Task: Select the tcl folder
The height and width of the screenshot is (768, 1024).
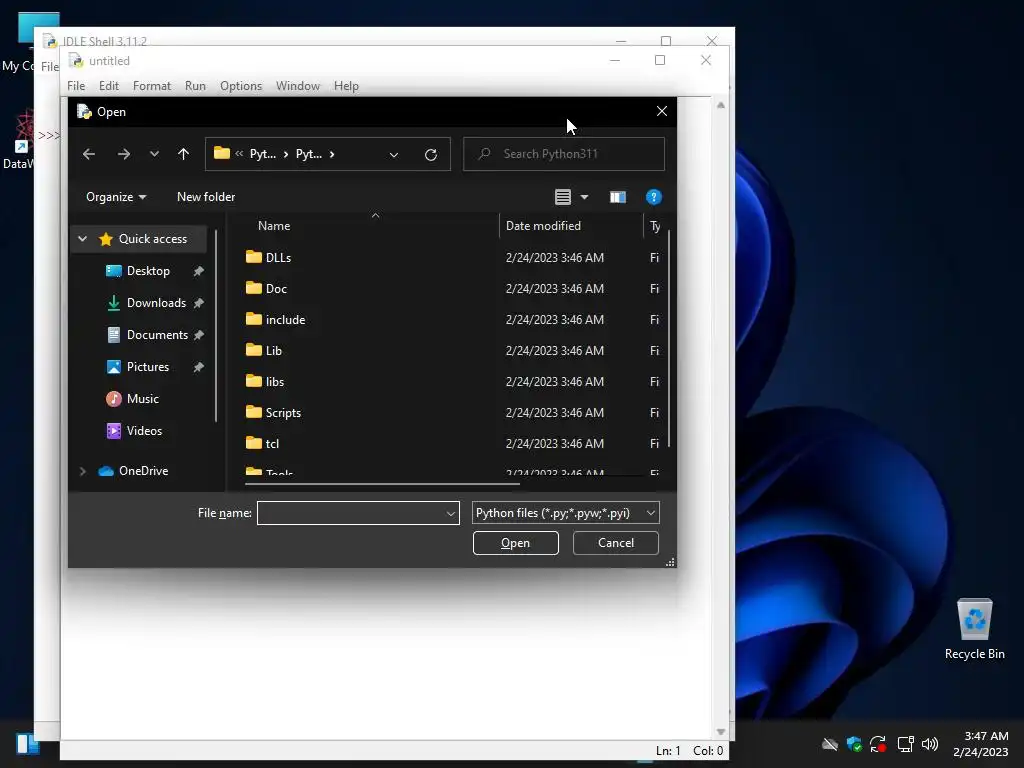Action: 272,443
